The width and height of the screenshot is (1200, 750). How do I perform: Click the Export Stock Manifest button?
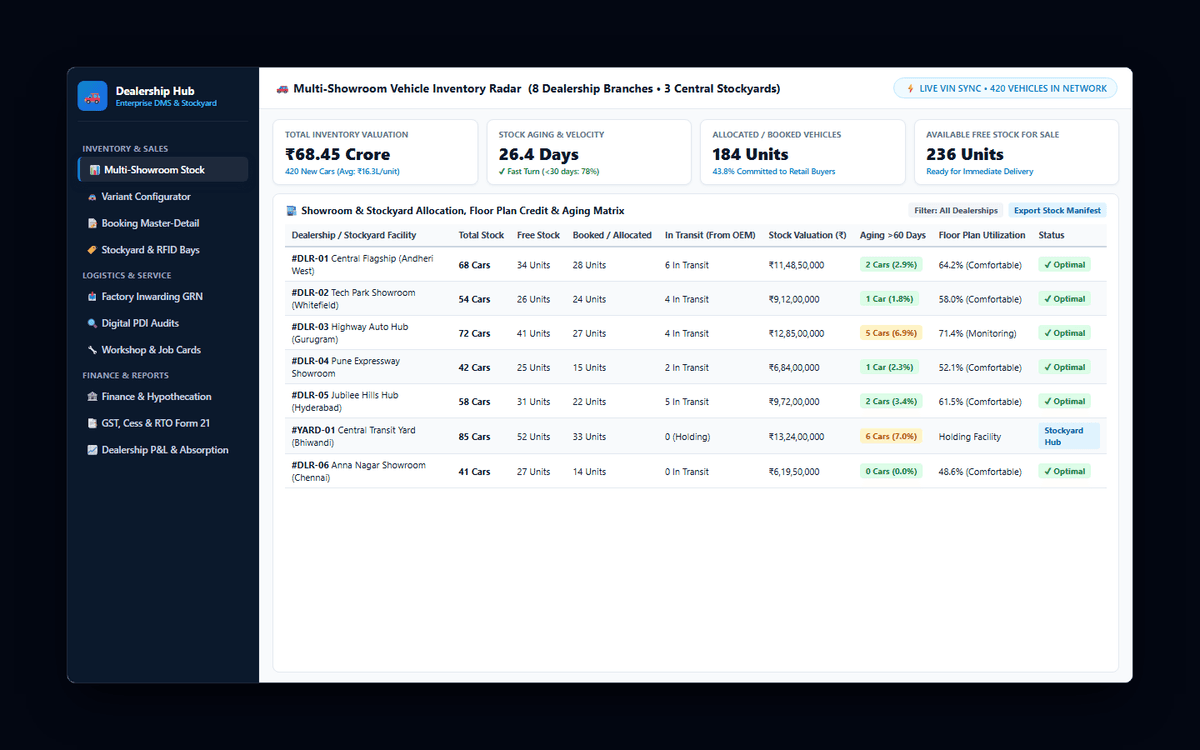tap(1057, 211)
